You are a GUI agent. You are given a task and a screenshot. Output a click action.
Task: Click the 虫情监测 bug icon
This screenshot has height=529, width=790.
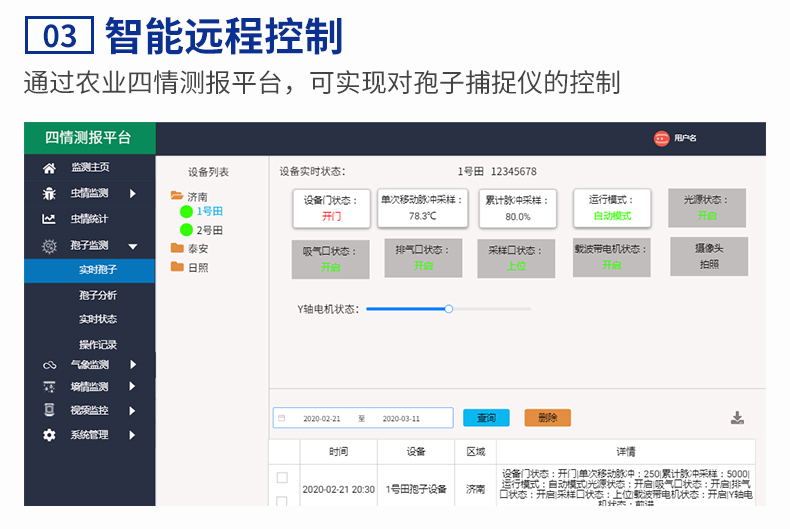(x=49, y=193)
